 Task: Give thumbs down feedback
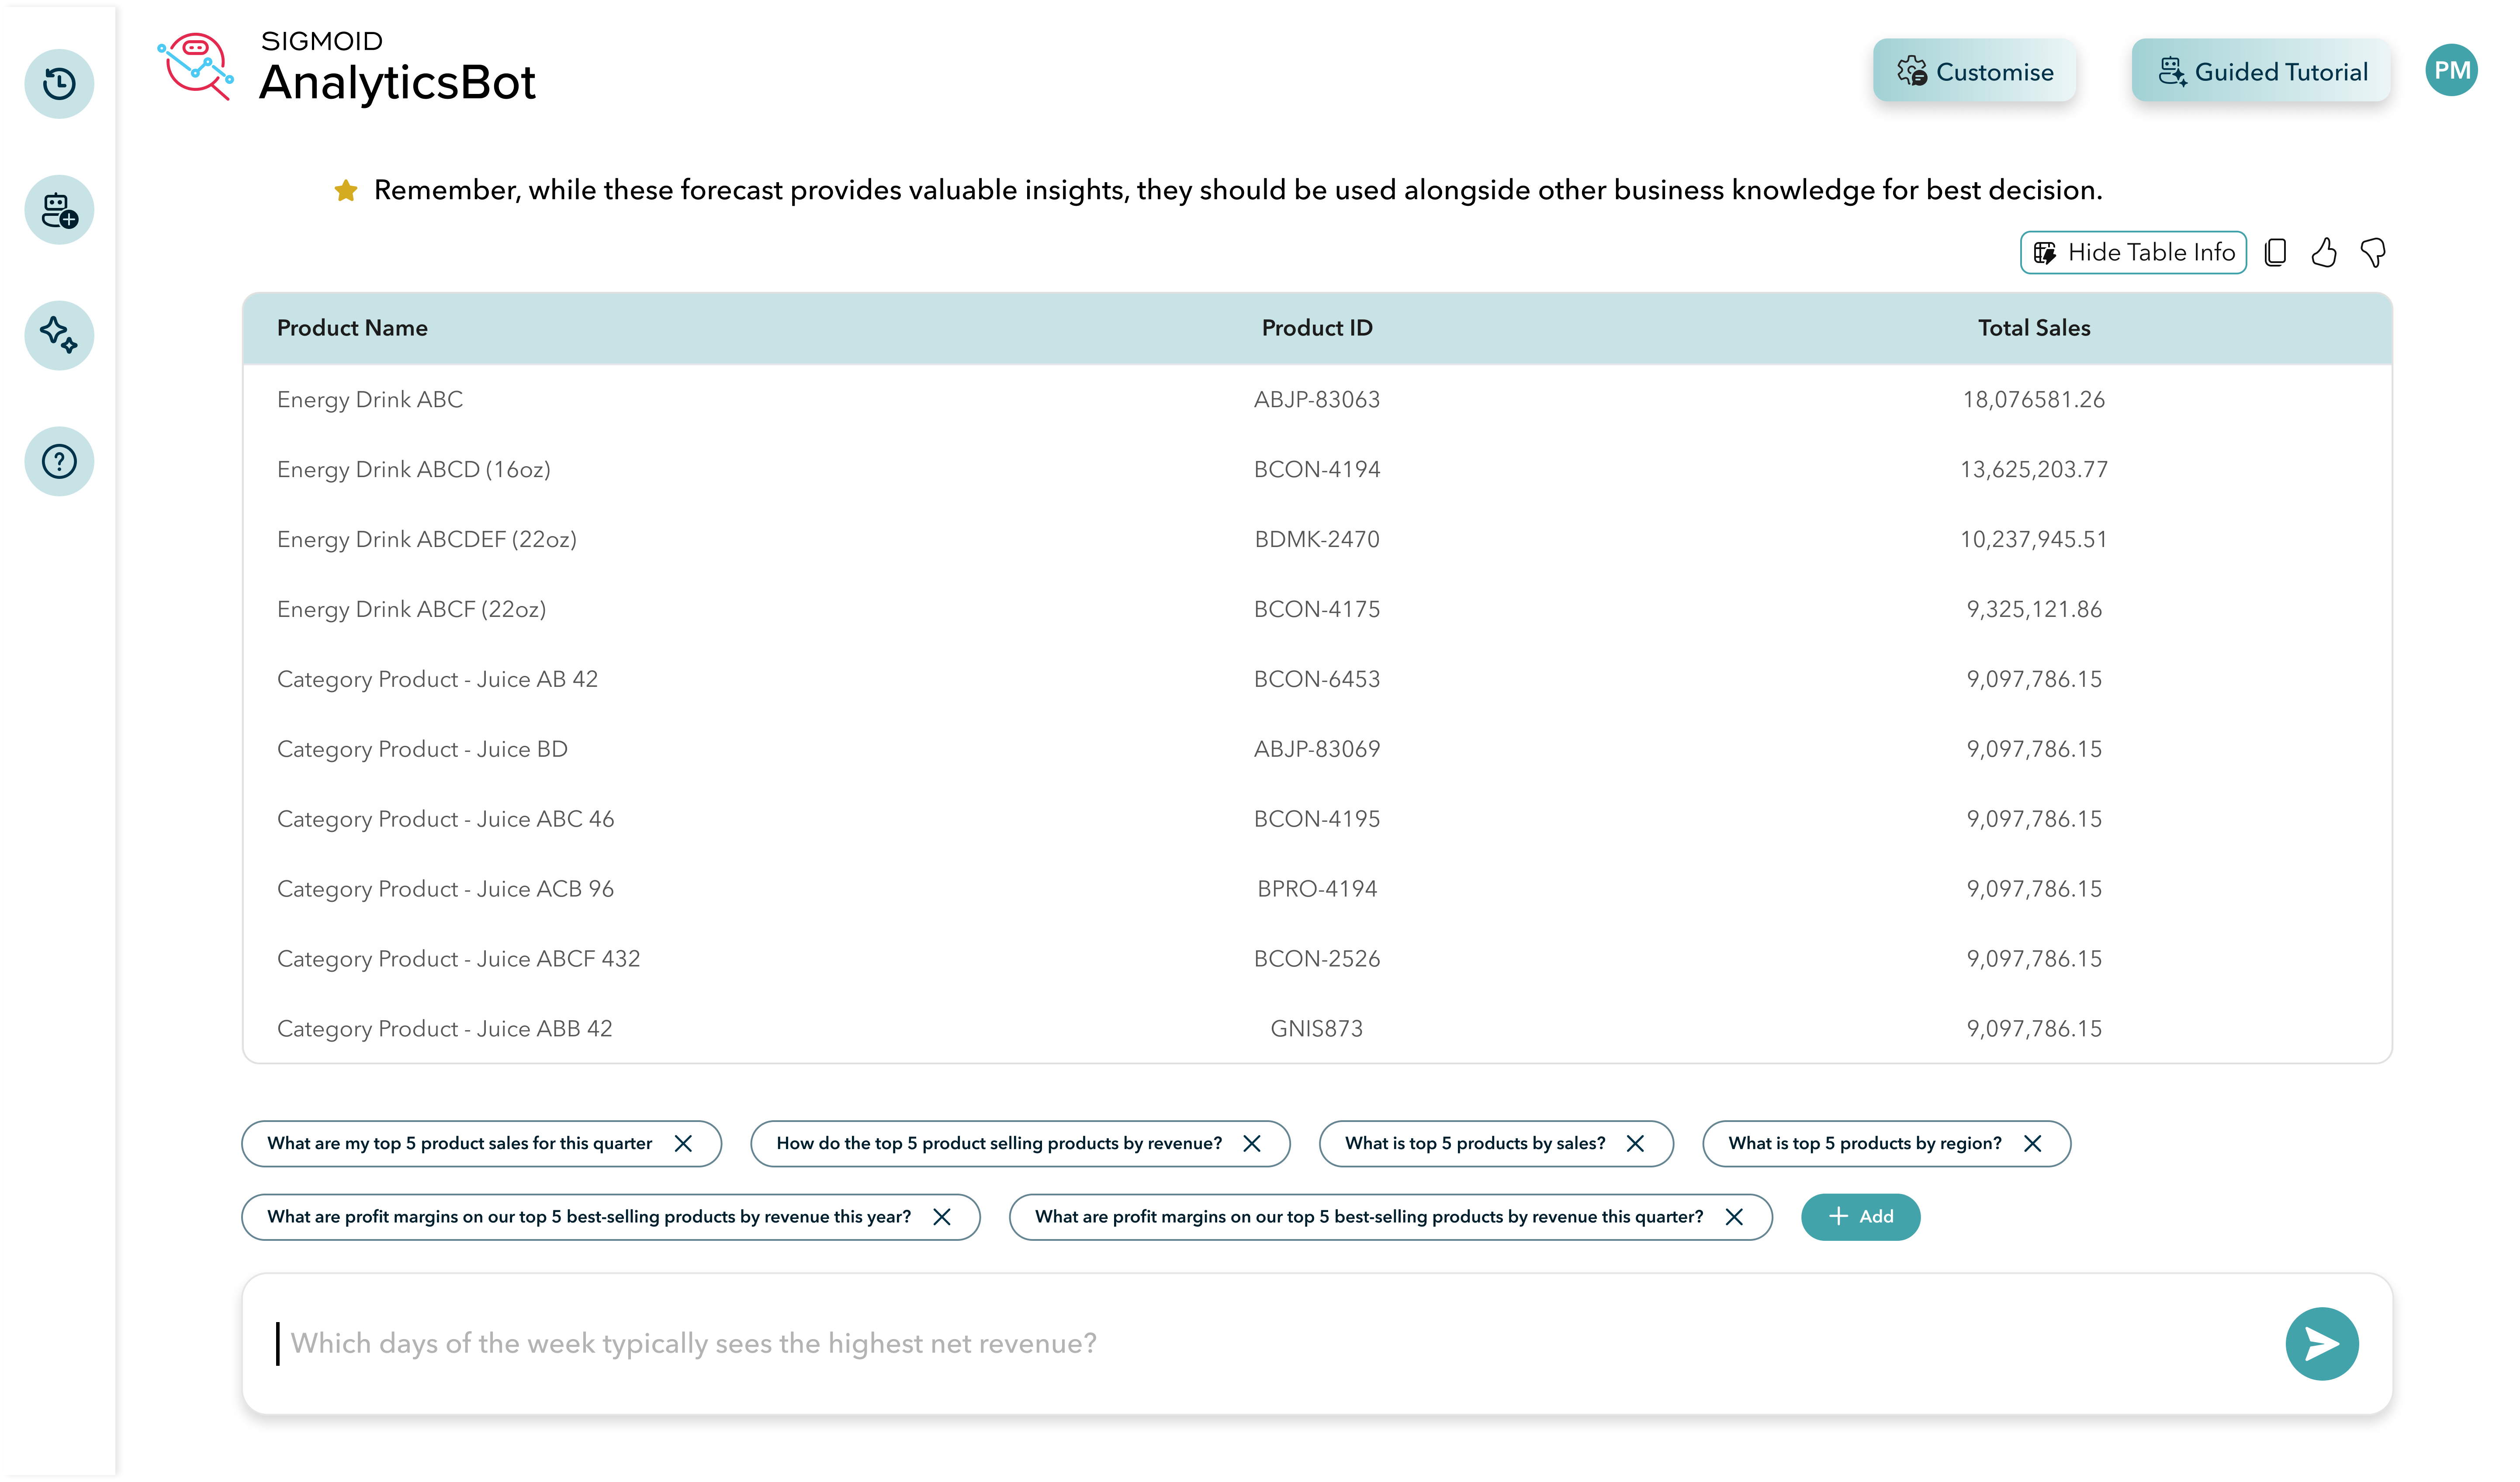pyautogui.click(x=2373, y=253)
